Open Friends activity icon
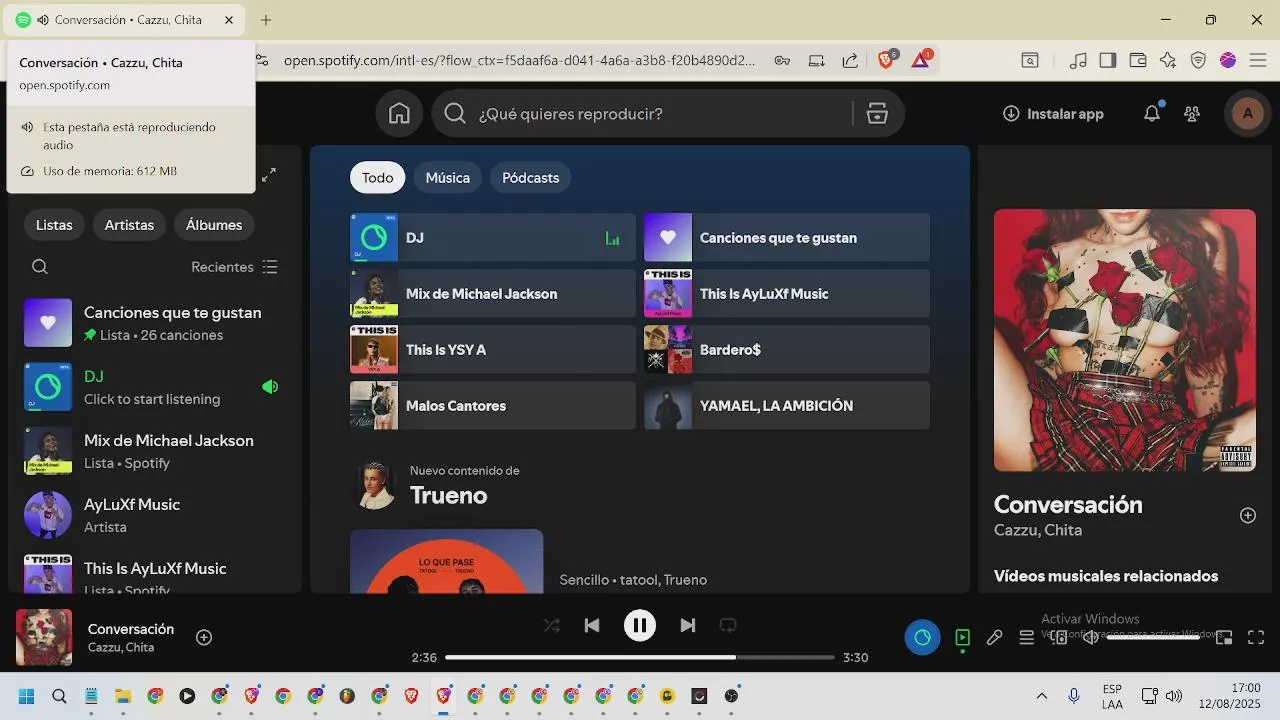1280x720 pixels. [x=1192, y=114]
